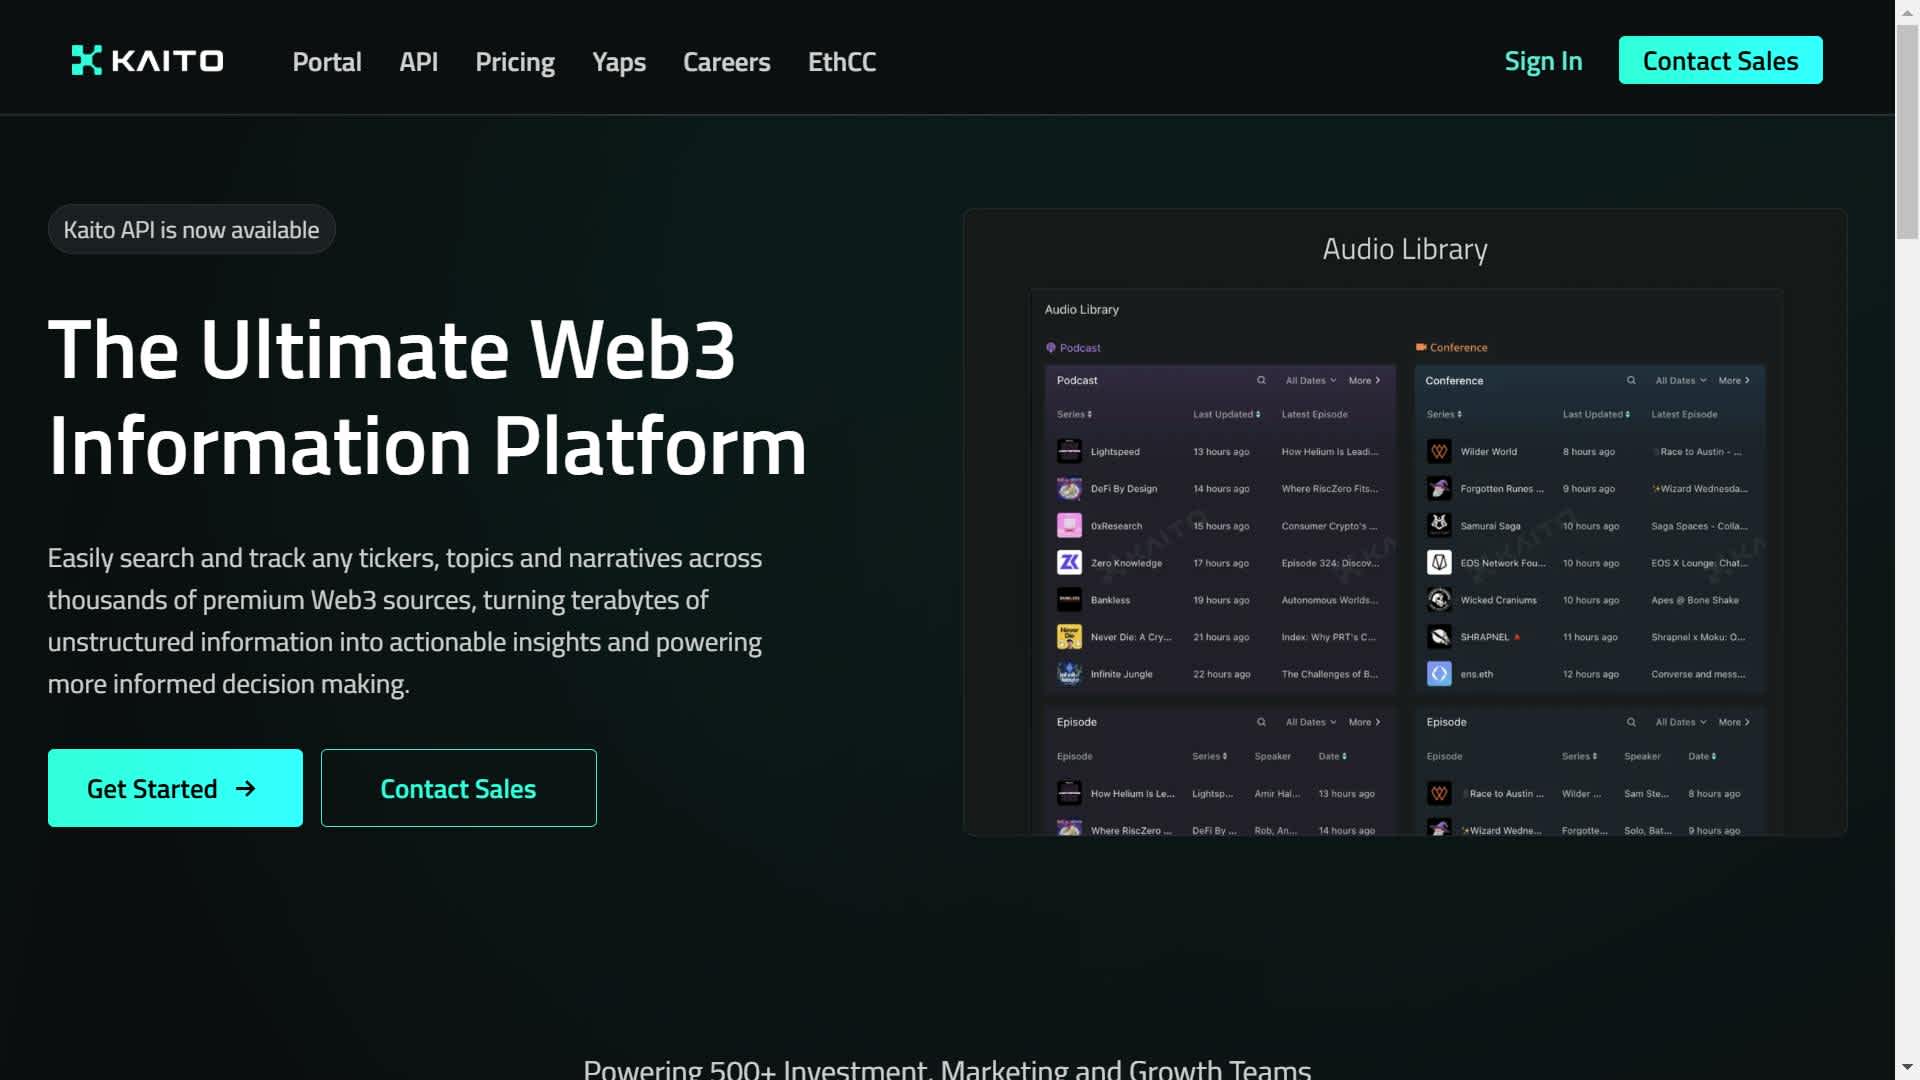1920x1080 pixels.
Task: Click the pink 0xResearch podcast icon
Action: coord(1069,525)
